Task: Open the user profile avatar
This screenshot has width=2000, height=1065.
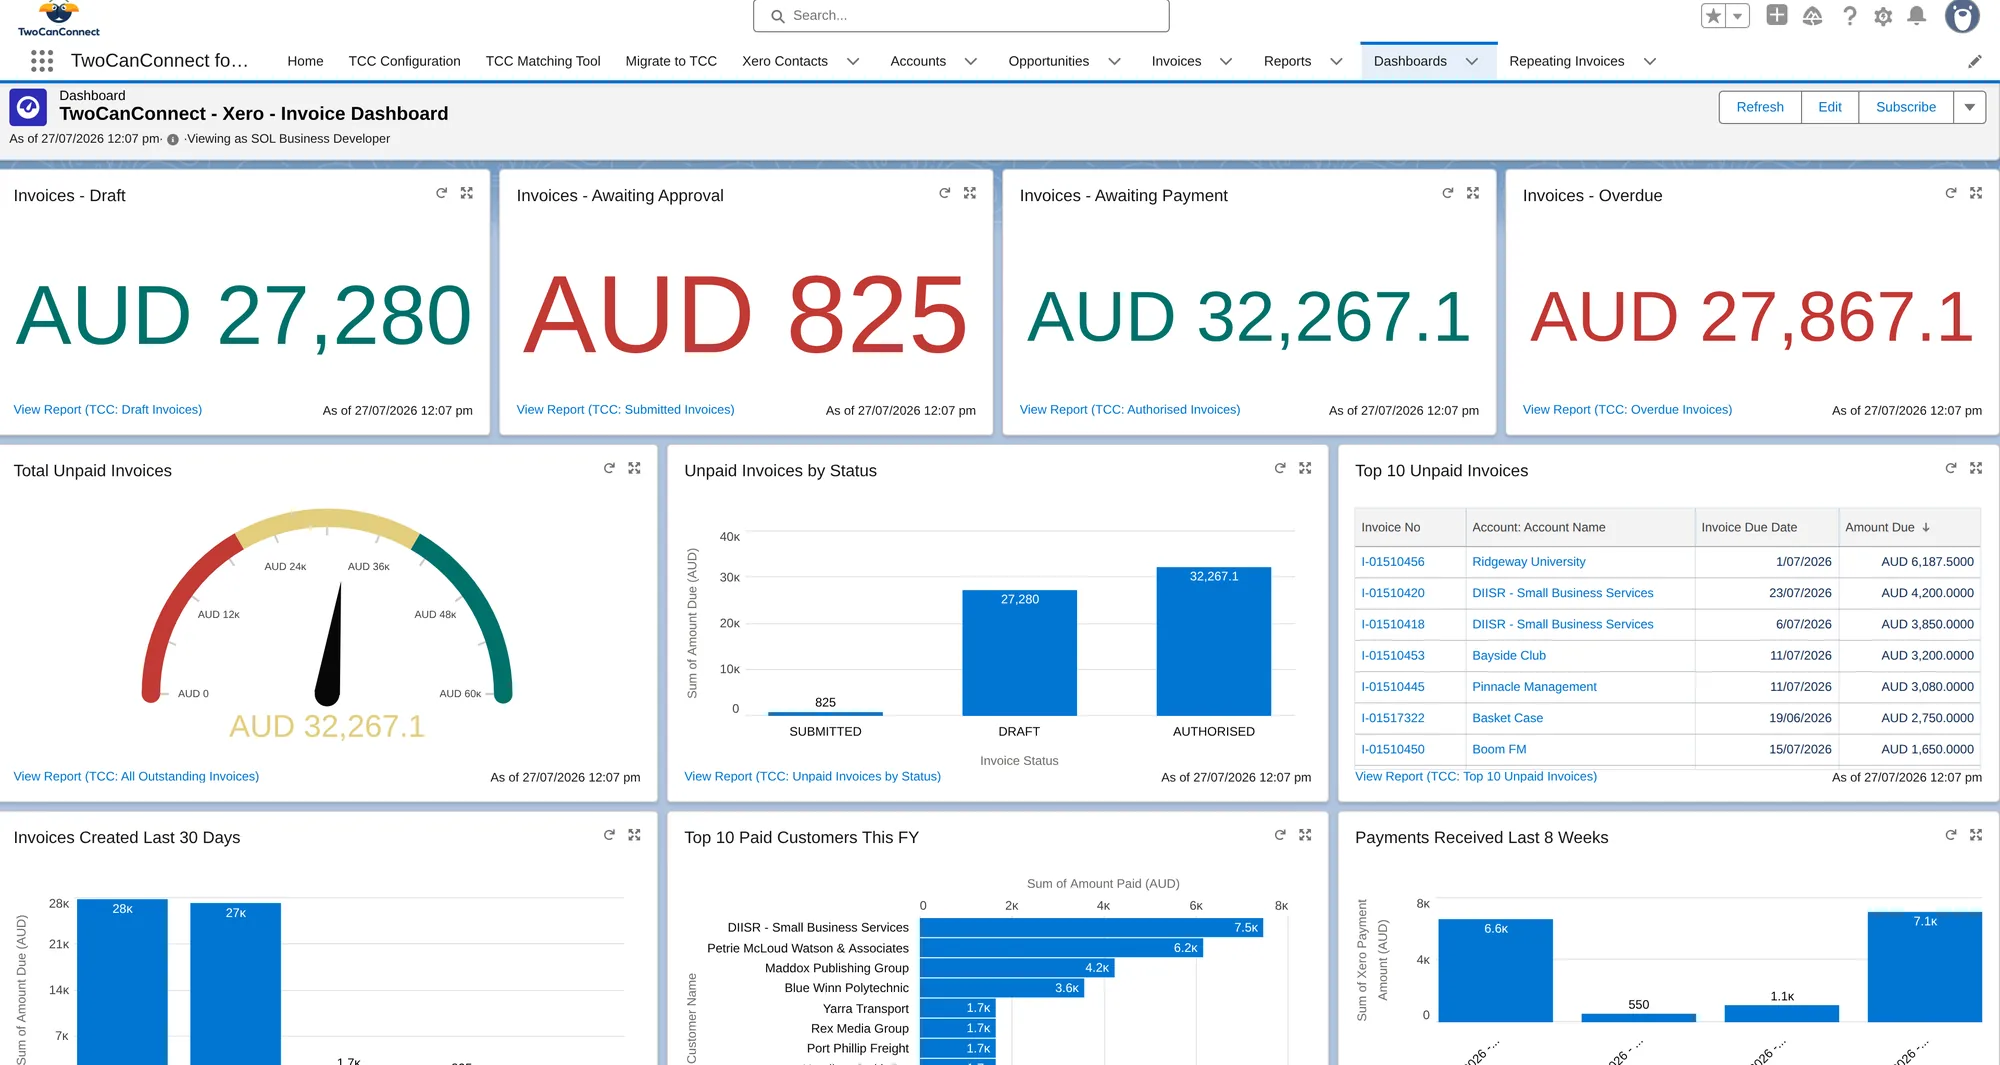Action: (x=1962, y=16)
